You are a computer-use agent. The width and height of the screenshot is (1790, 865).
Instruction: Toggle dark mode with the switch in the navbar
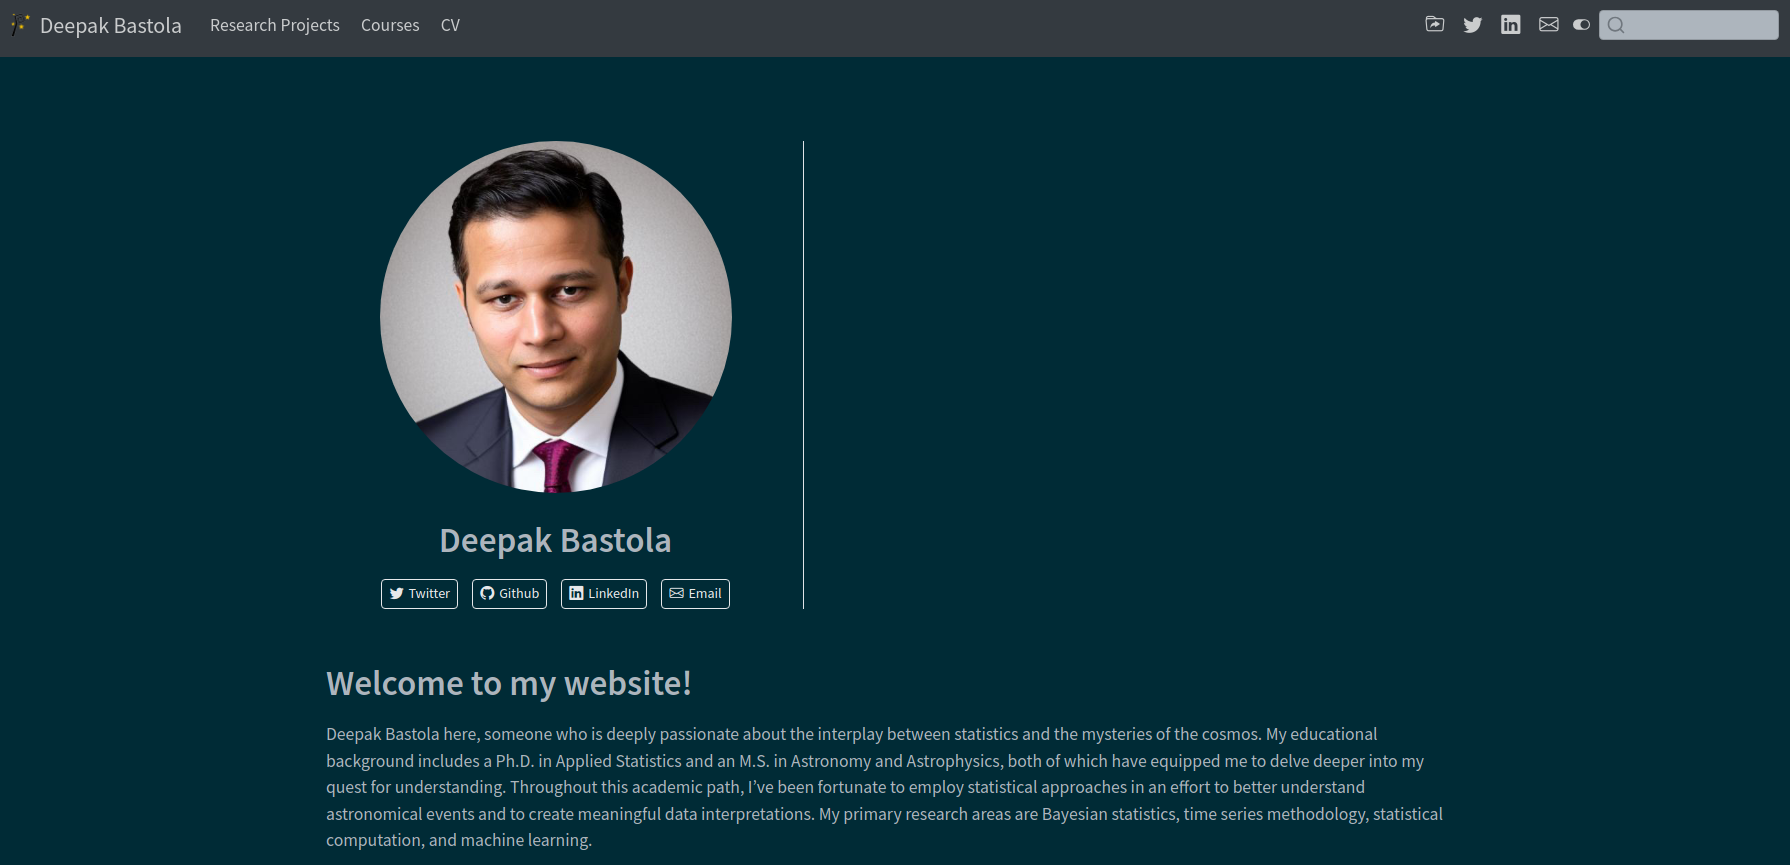point(1581,24)
